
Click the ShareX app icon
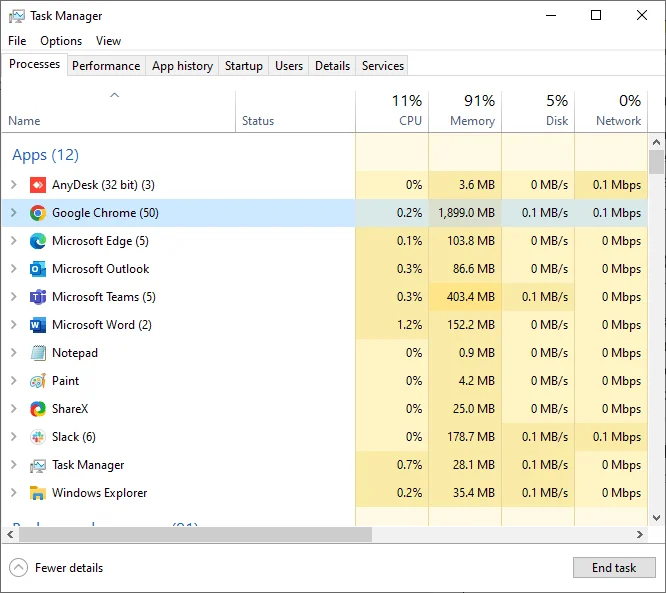coord(38,409)
